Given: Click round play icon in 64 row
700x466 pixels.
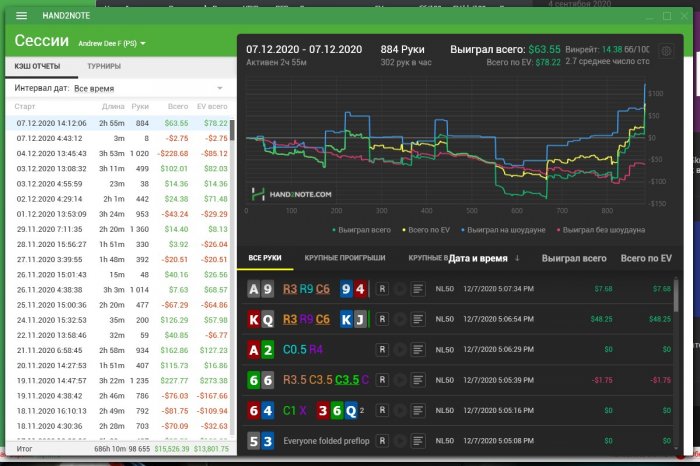Looking at the screenshot, I should [400, 410].
